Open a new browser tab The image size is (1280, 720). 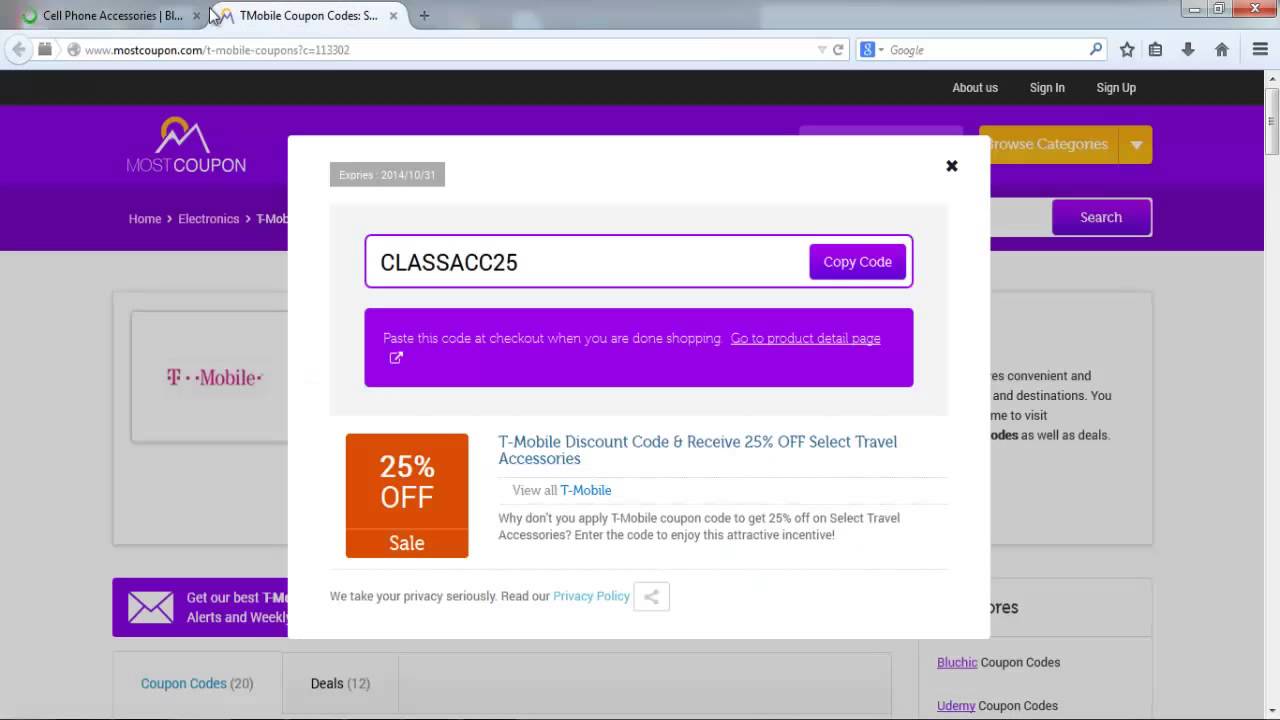[x=424, y=16]
